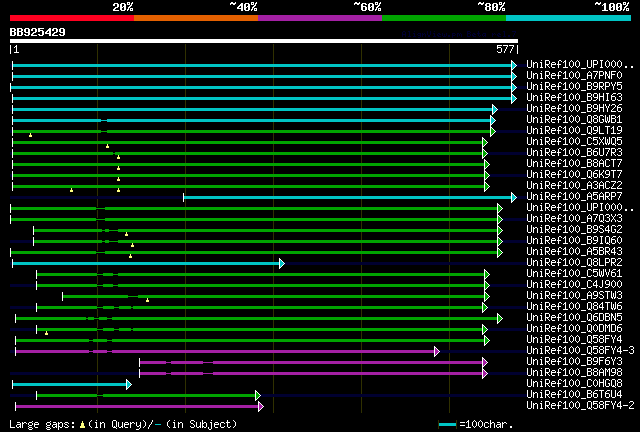Open the UniRef100_B6U7R3 hit label

pos(574,153)
